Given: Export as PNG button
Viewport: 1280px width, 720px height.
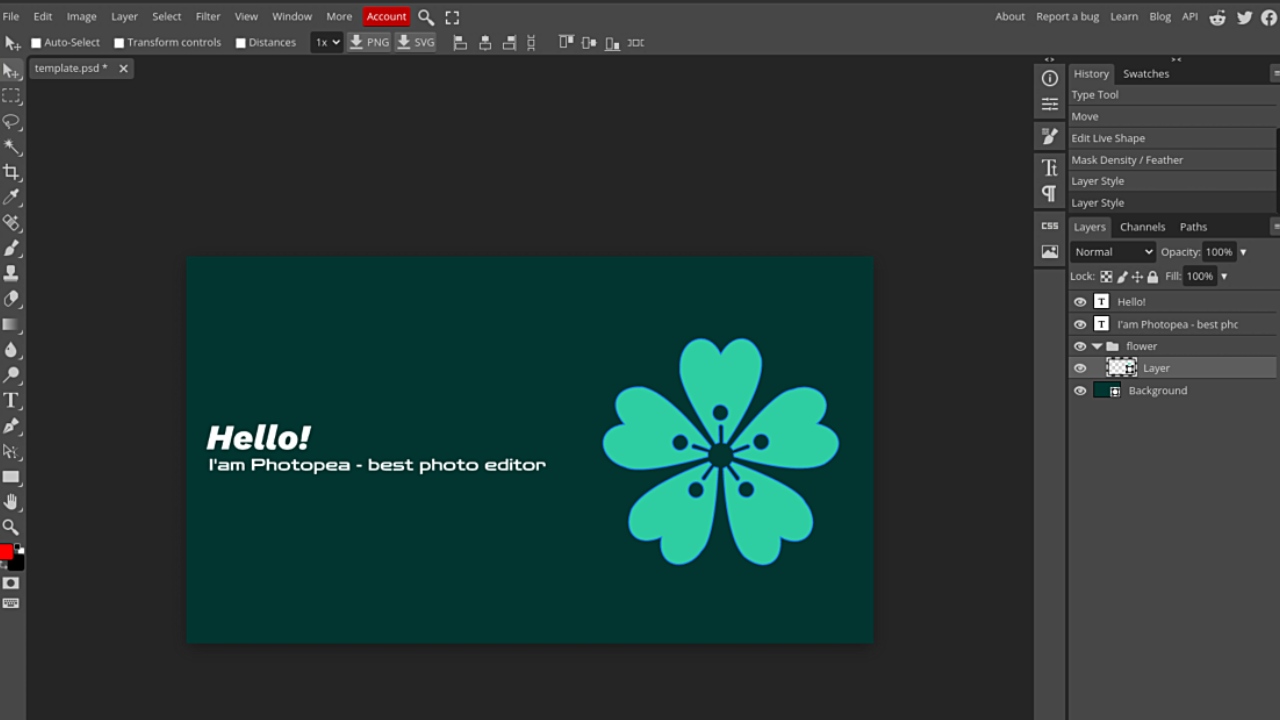Looking at the screenshot, I should click(369, 42).
